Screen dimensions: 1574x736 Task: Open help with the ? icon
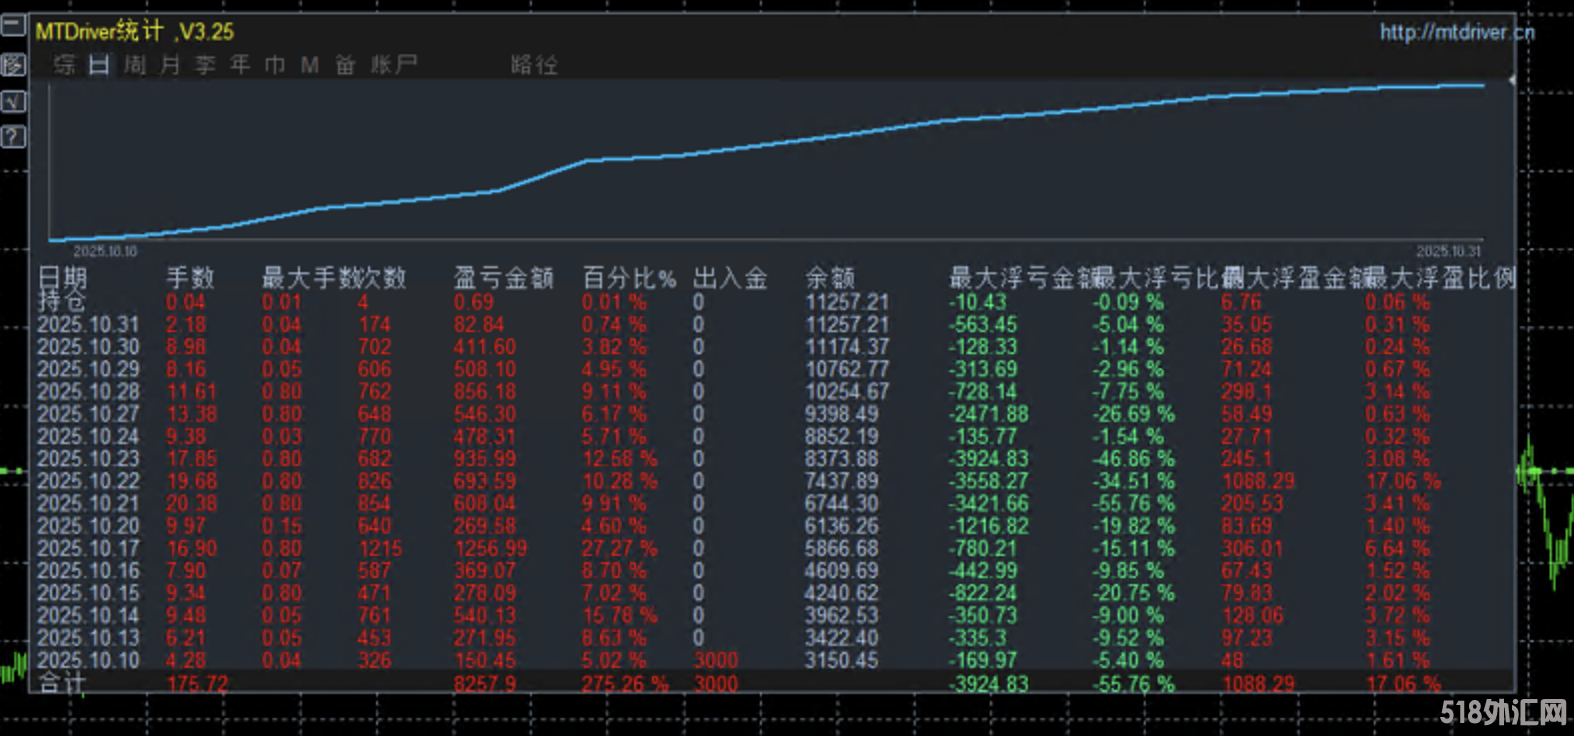[13, 137]
